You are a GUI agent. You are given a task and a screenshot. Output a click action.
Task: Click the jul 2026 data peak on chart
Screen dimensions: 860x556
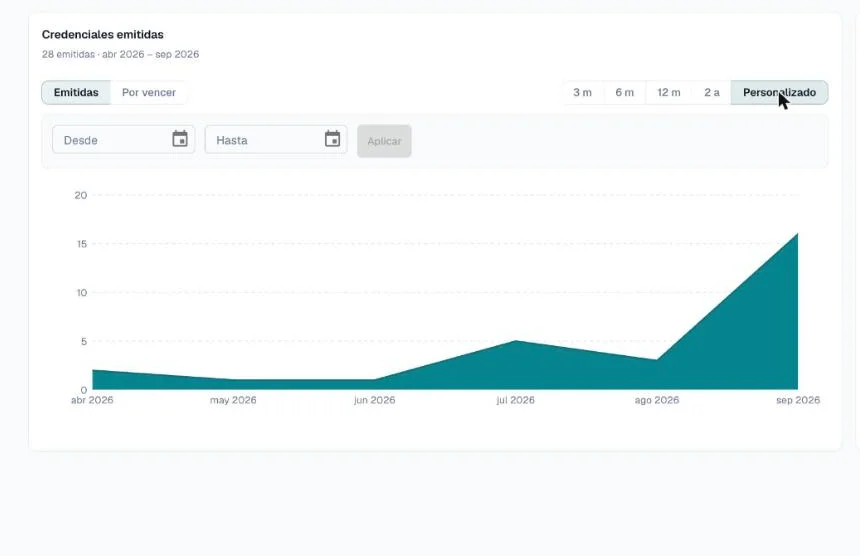point(516,341)
